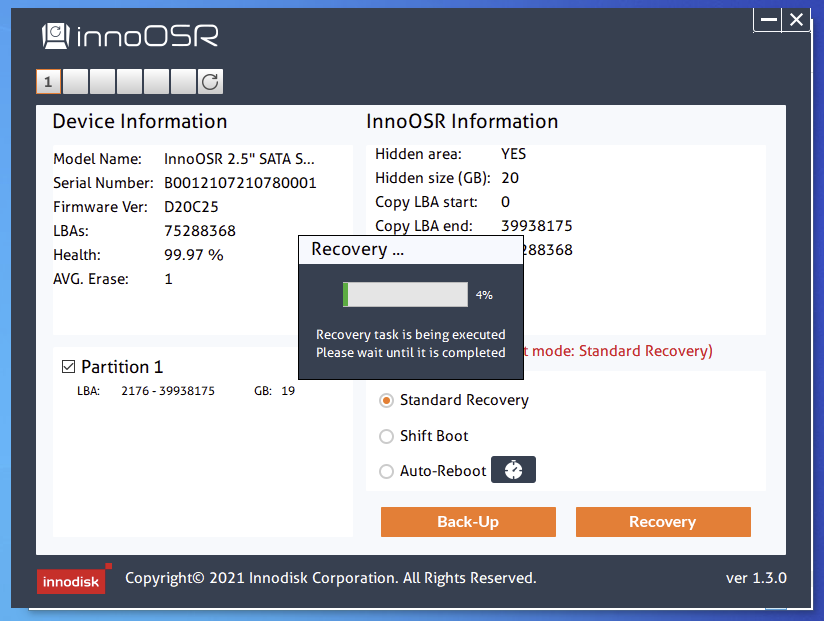The height and width of the screenshot is (621, 824).
Task: Click the Serial Number value B0012107210780001
Action: pos(240,183)
